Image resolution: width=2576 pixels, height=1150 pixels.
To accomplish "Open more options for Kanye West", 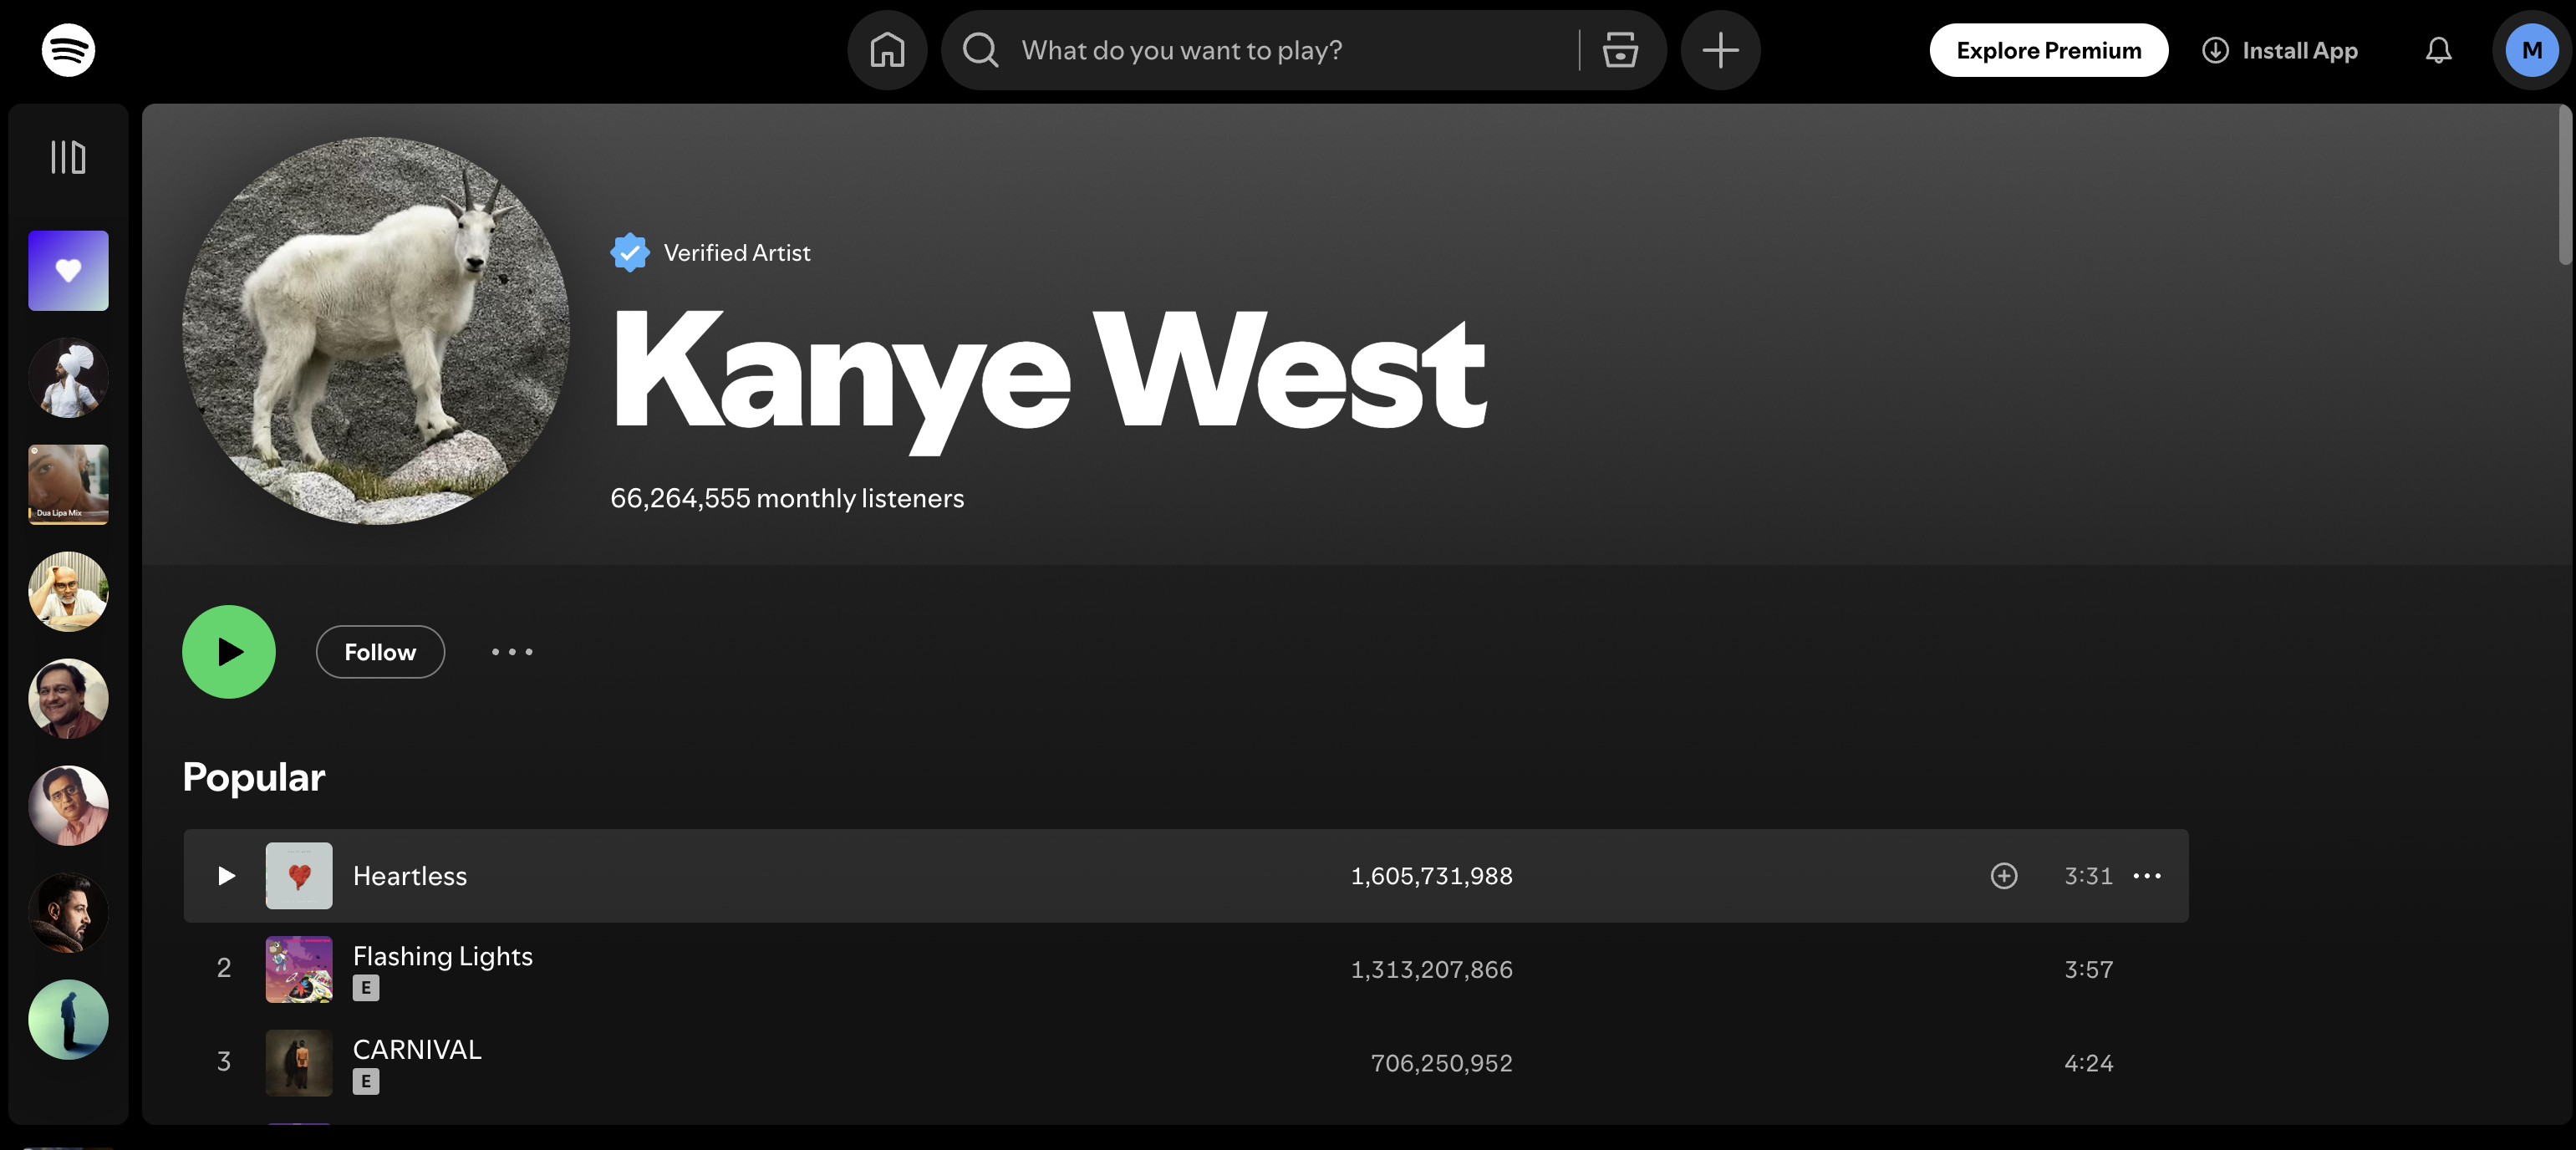I will pos(512,651).
